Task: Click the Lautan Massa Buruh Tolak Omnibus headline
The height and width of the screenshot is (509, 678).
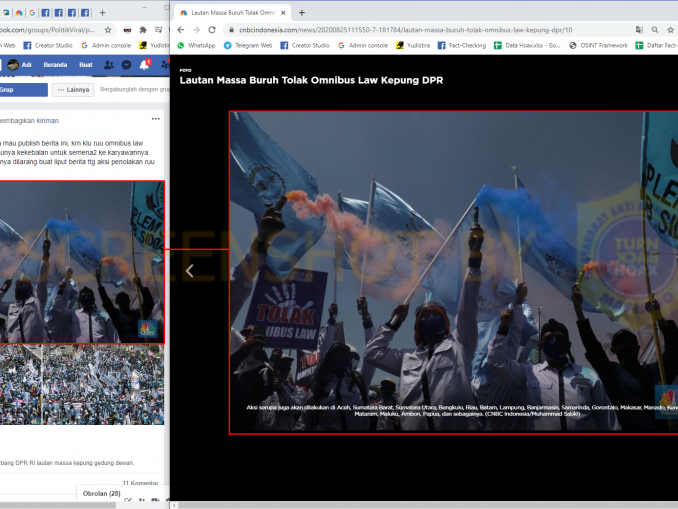Action: 311,80
